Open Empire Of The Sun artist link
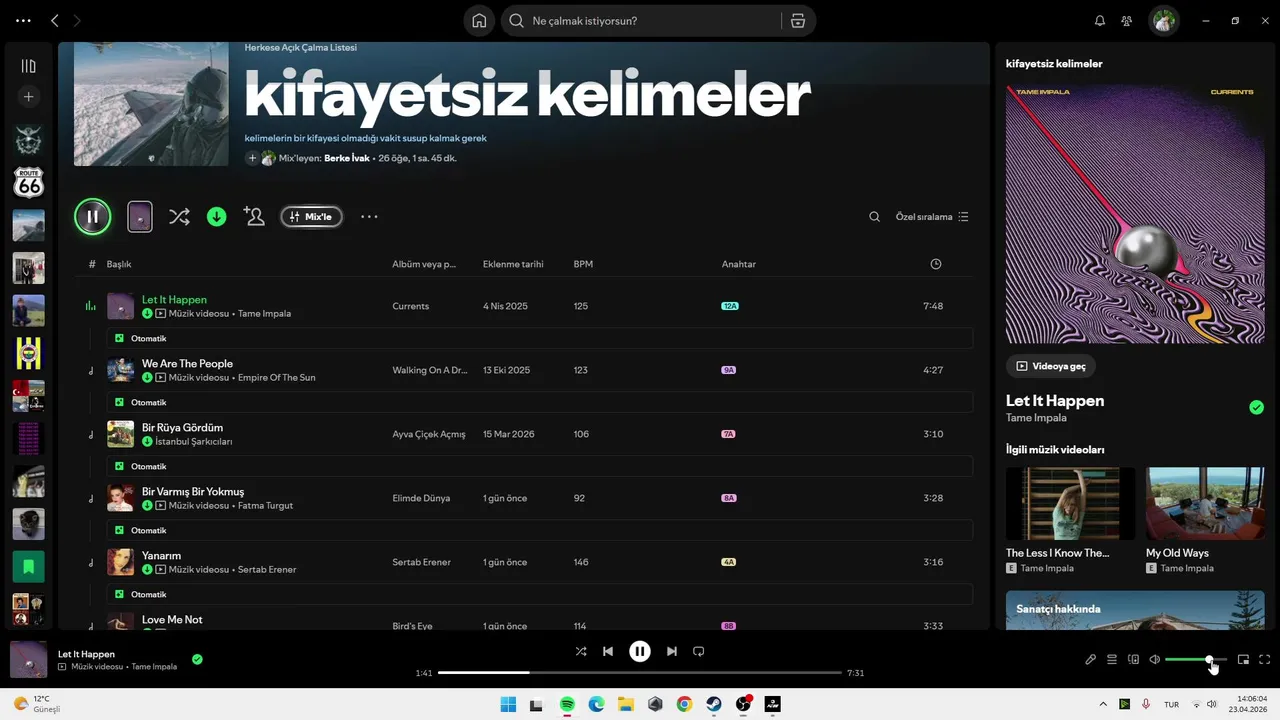This screenshot has height=720, width=1280. (276, 378)
